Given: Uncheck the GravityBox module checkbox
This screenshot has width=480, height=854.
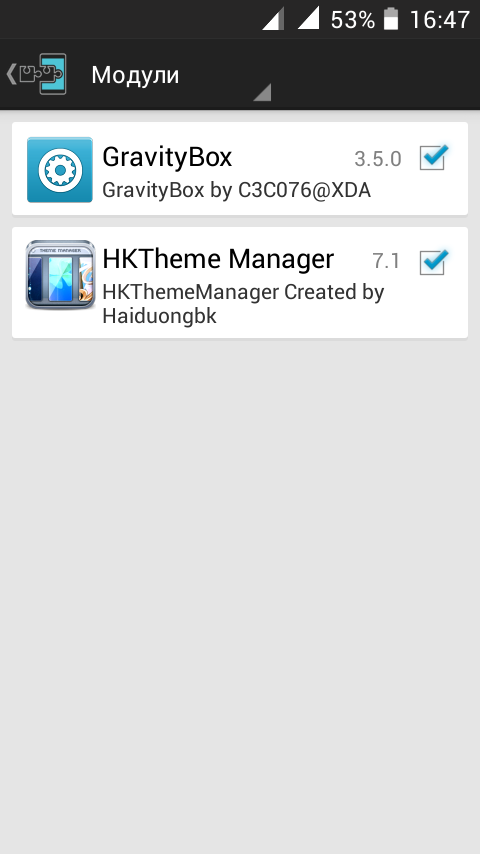Looking at the screenshot, I should click(x=434, y=158).
